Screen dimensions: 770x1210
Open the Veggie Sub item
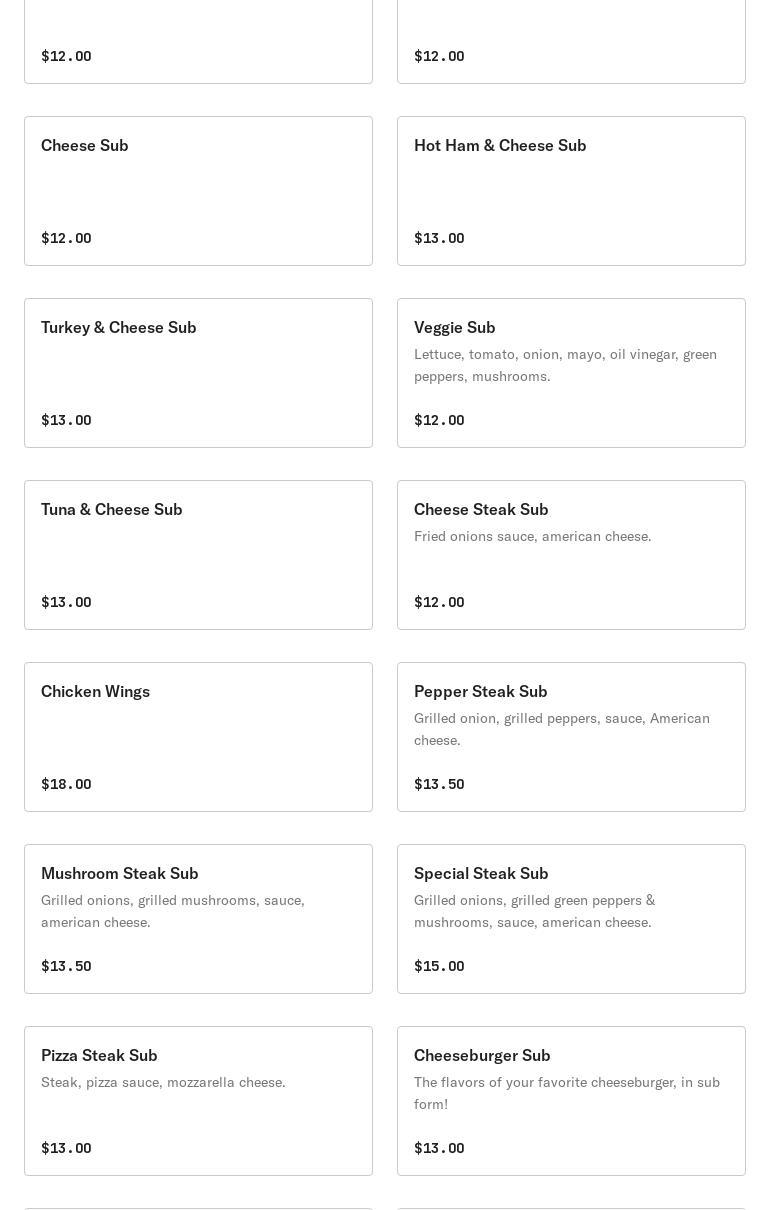pyautogui.click(x=571, y=373)
